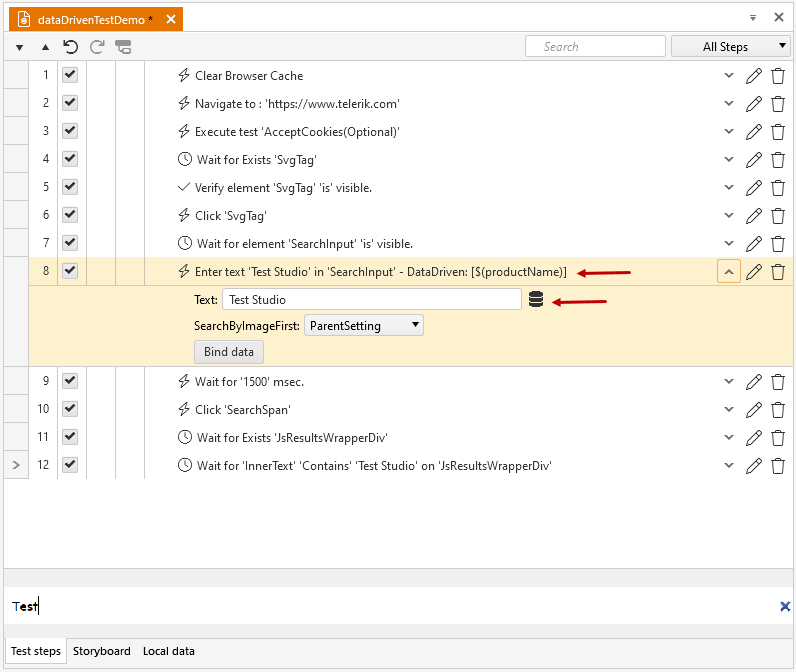Edit the Verify element SvgTag visible step

[754, 188]
